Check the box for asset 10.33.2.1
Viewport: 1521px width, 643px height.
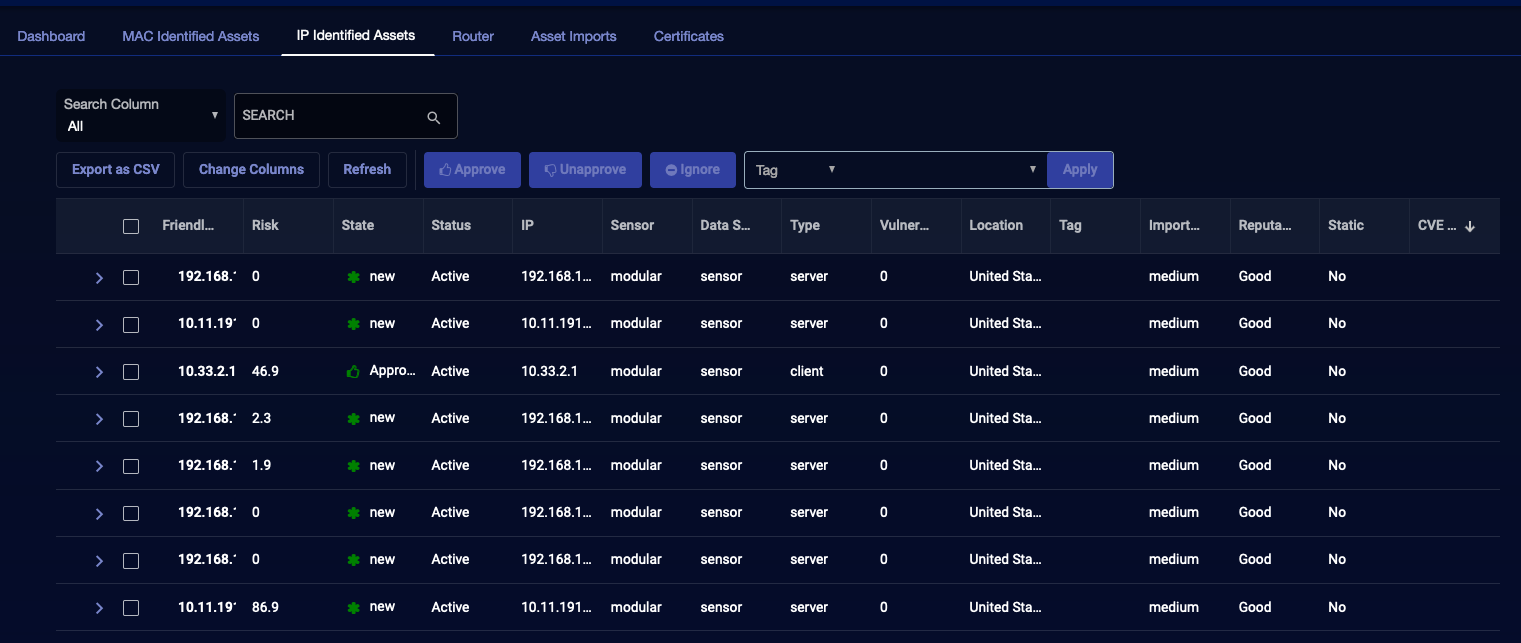coord(131,372)
